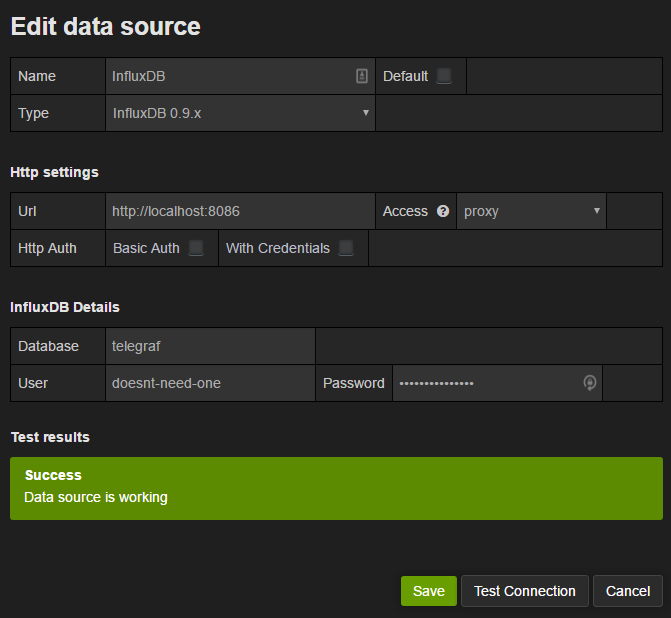This screenshot has height=618, width=671.
Task: Enable the Default checkbox
Action: click(444, 76)
